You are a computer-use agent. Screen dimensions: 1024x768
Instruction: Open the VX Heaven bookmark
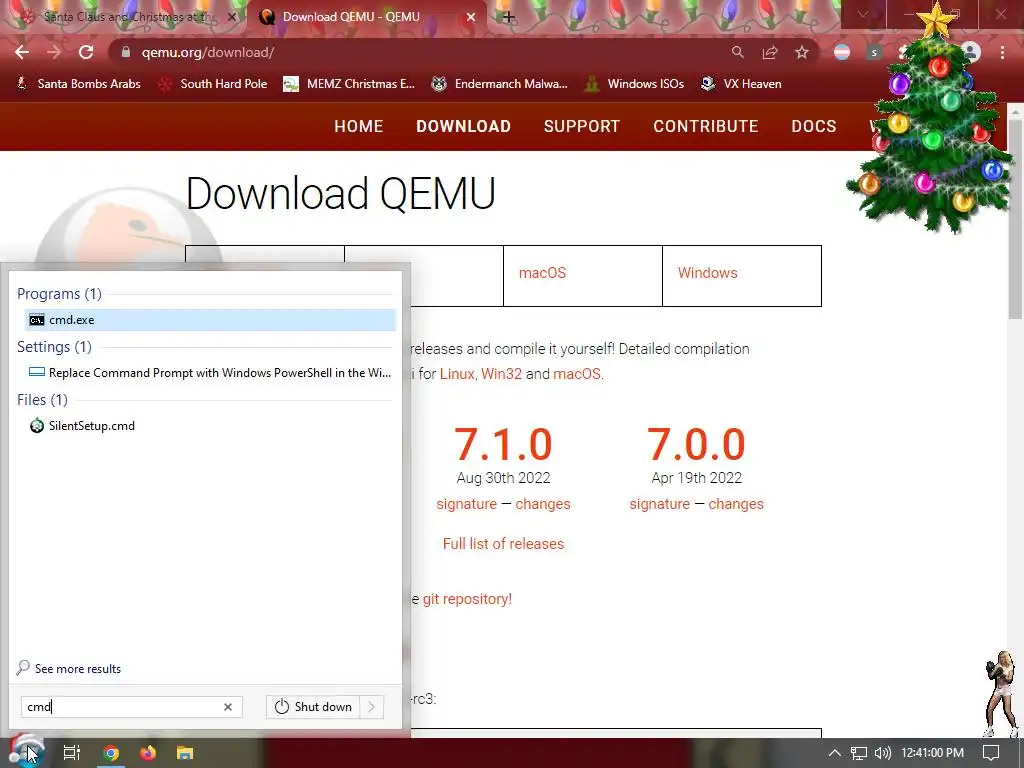(x=741, y=84)
